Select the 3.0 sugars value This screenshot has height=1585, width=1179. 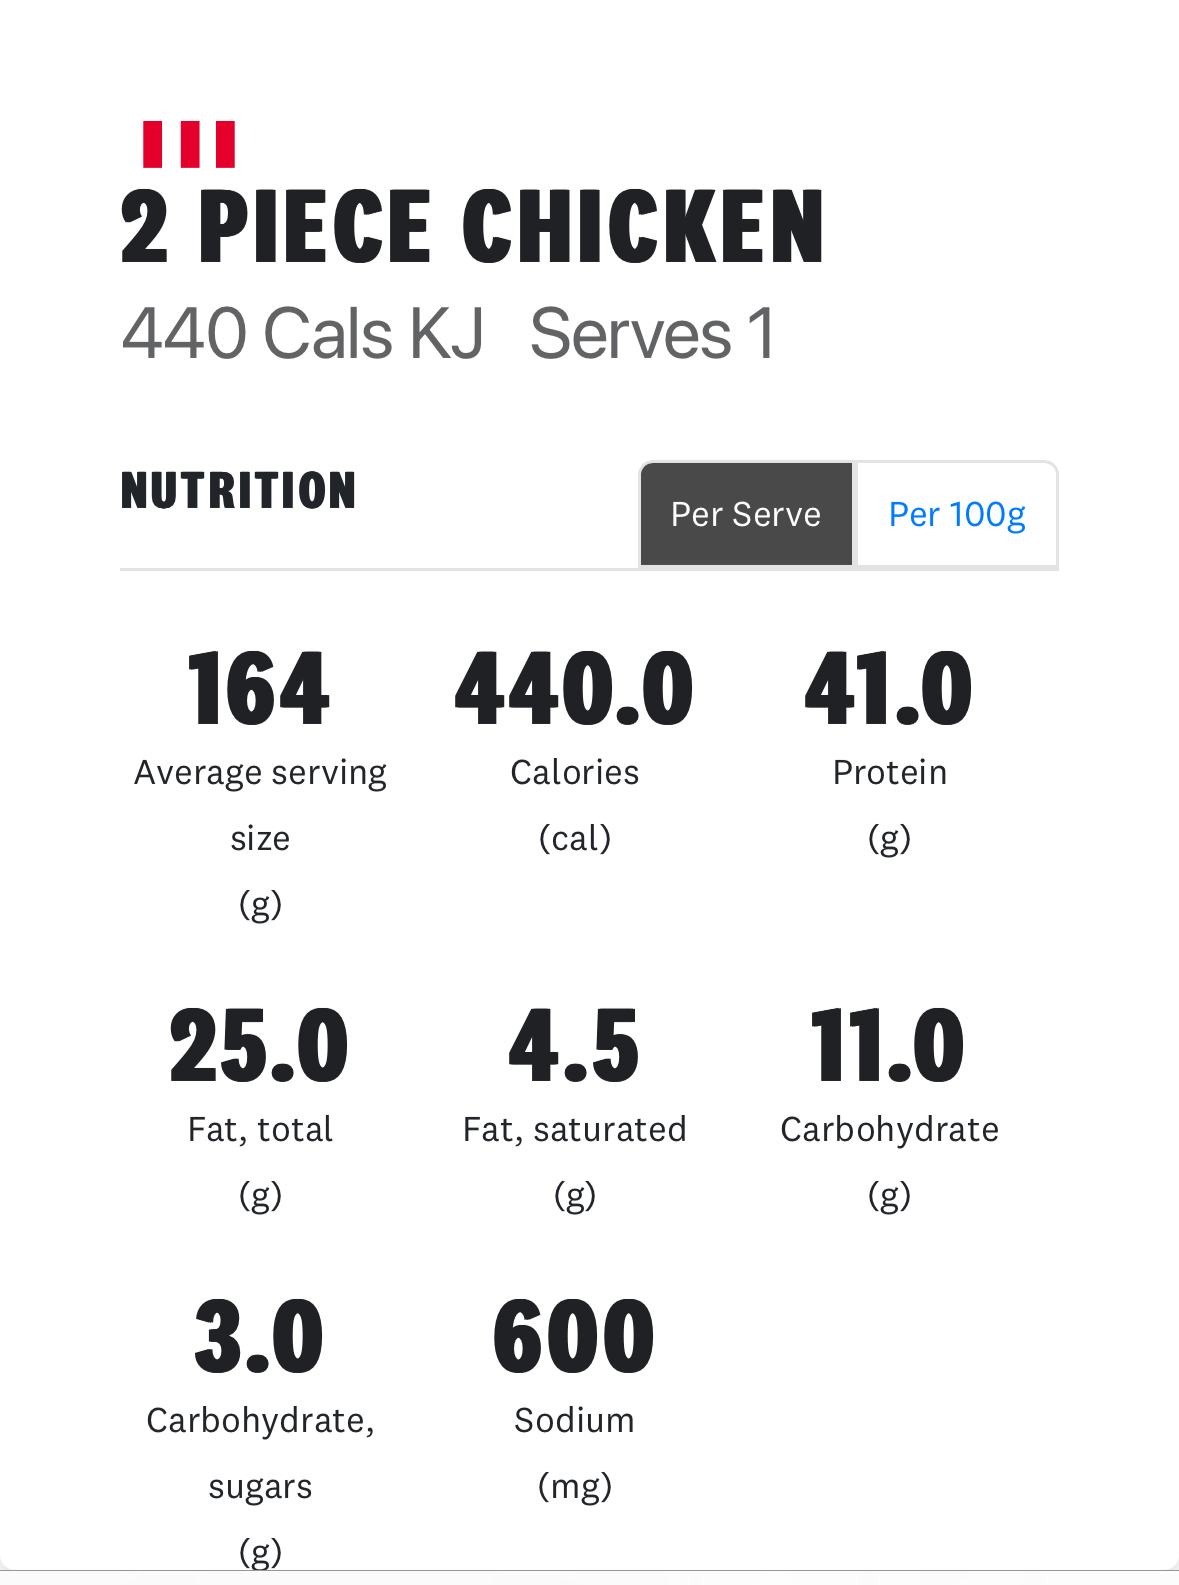pos(259,1336)
